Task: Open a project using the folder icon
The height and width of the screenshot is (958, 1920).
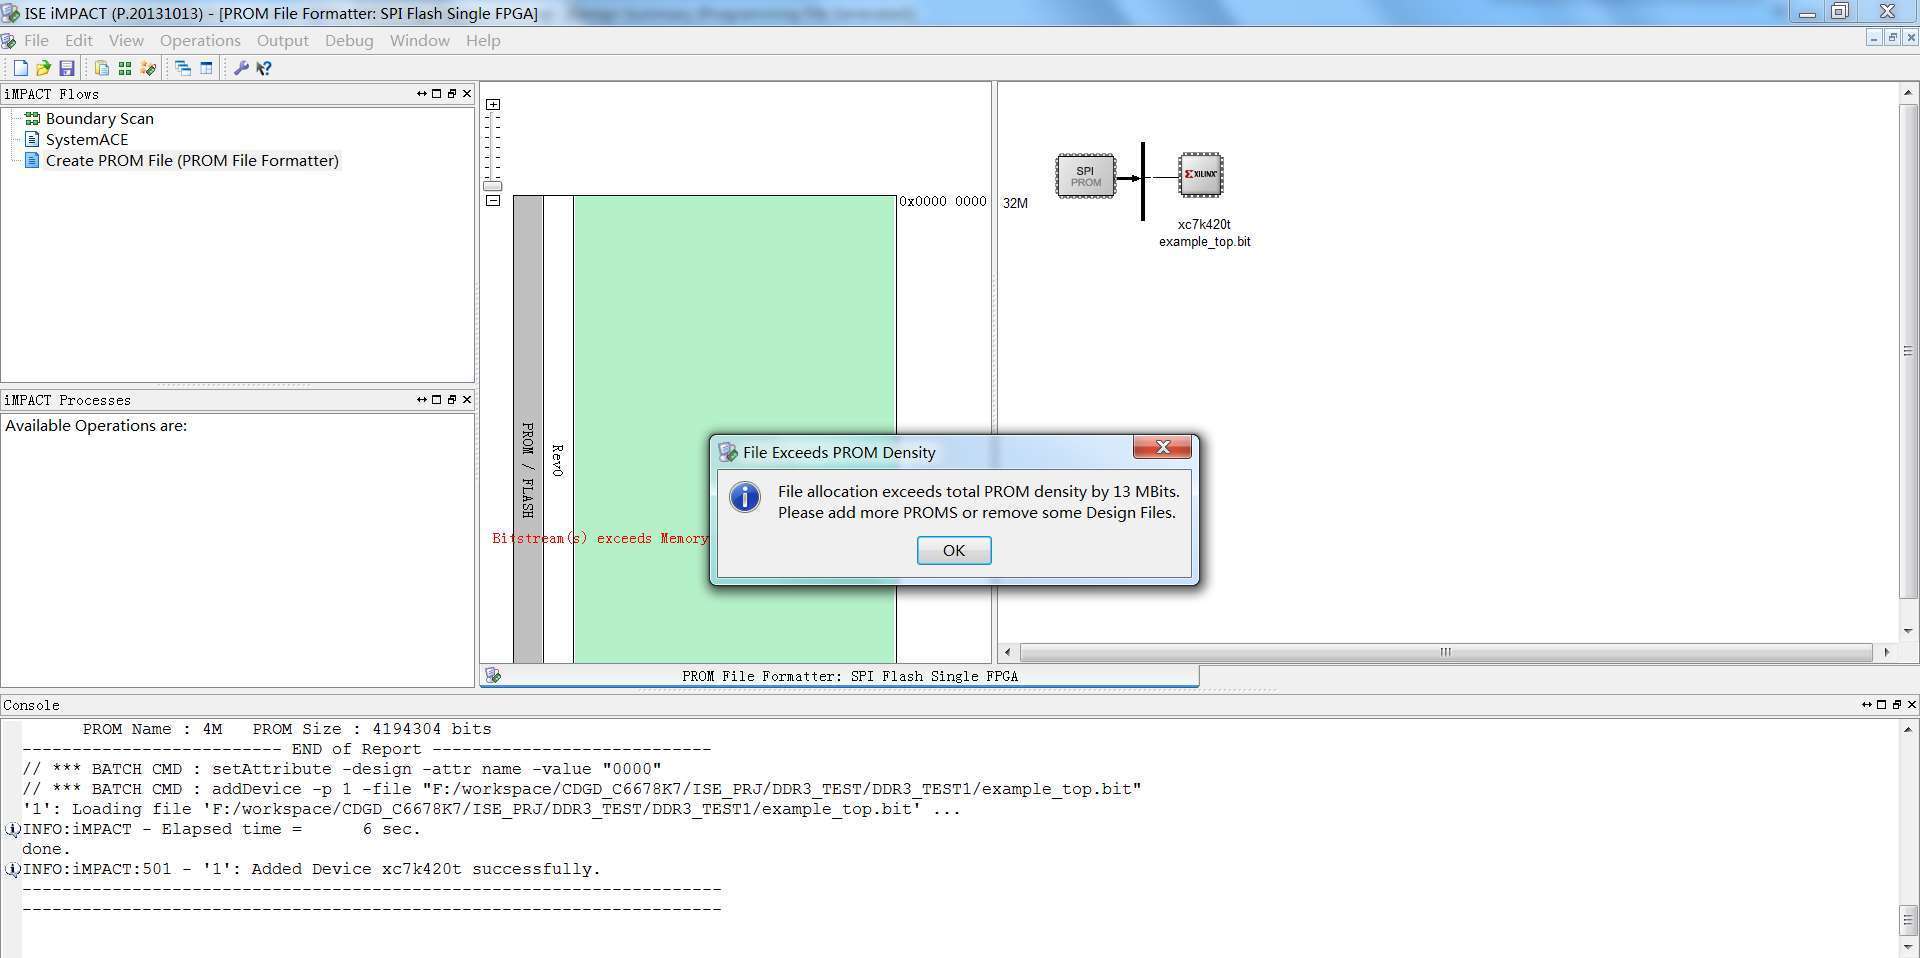Action: click(x=43, y=68)
